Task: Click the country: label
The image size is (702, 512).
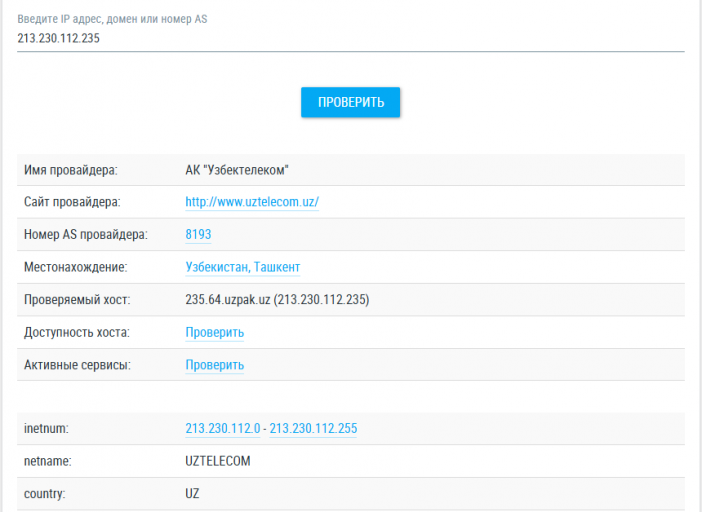Action: (44, 494)
